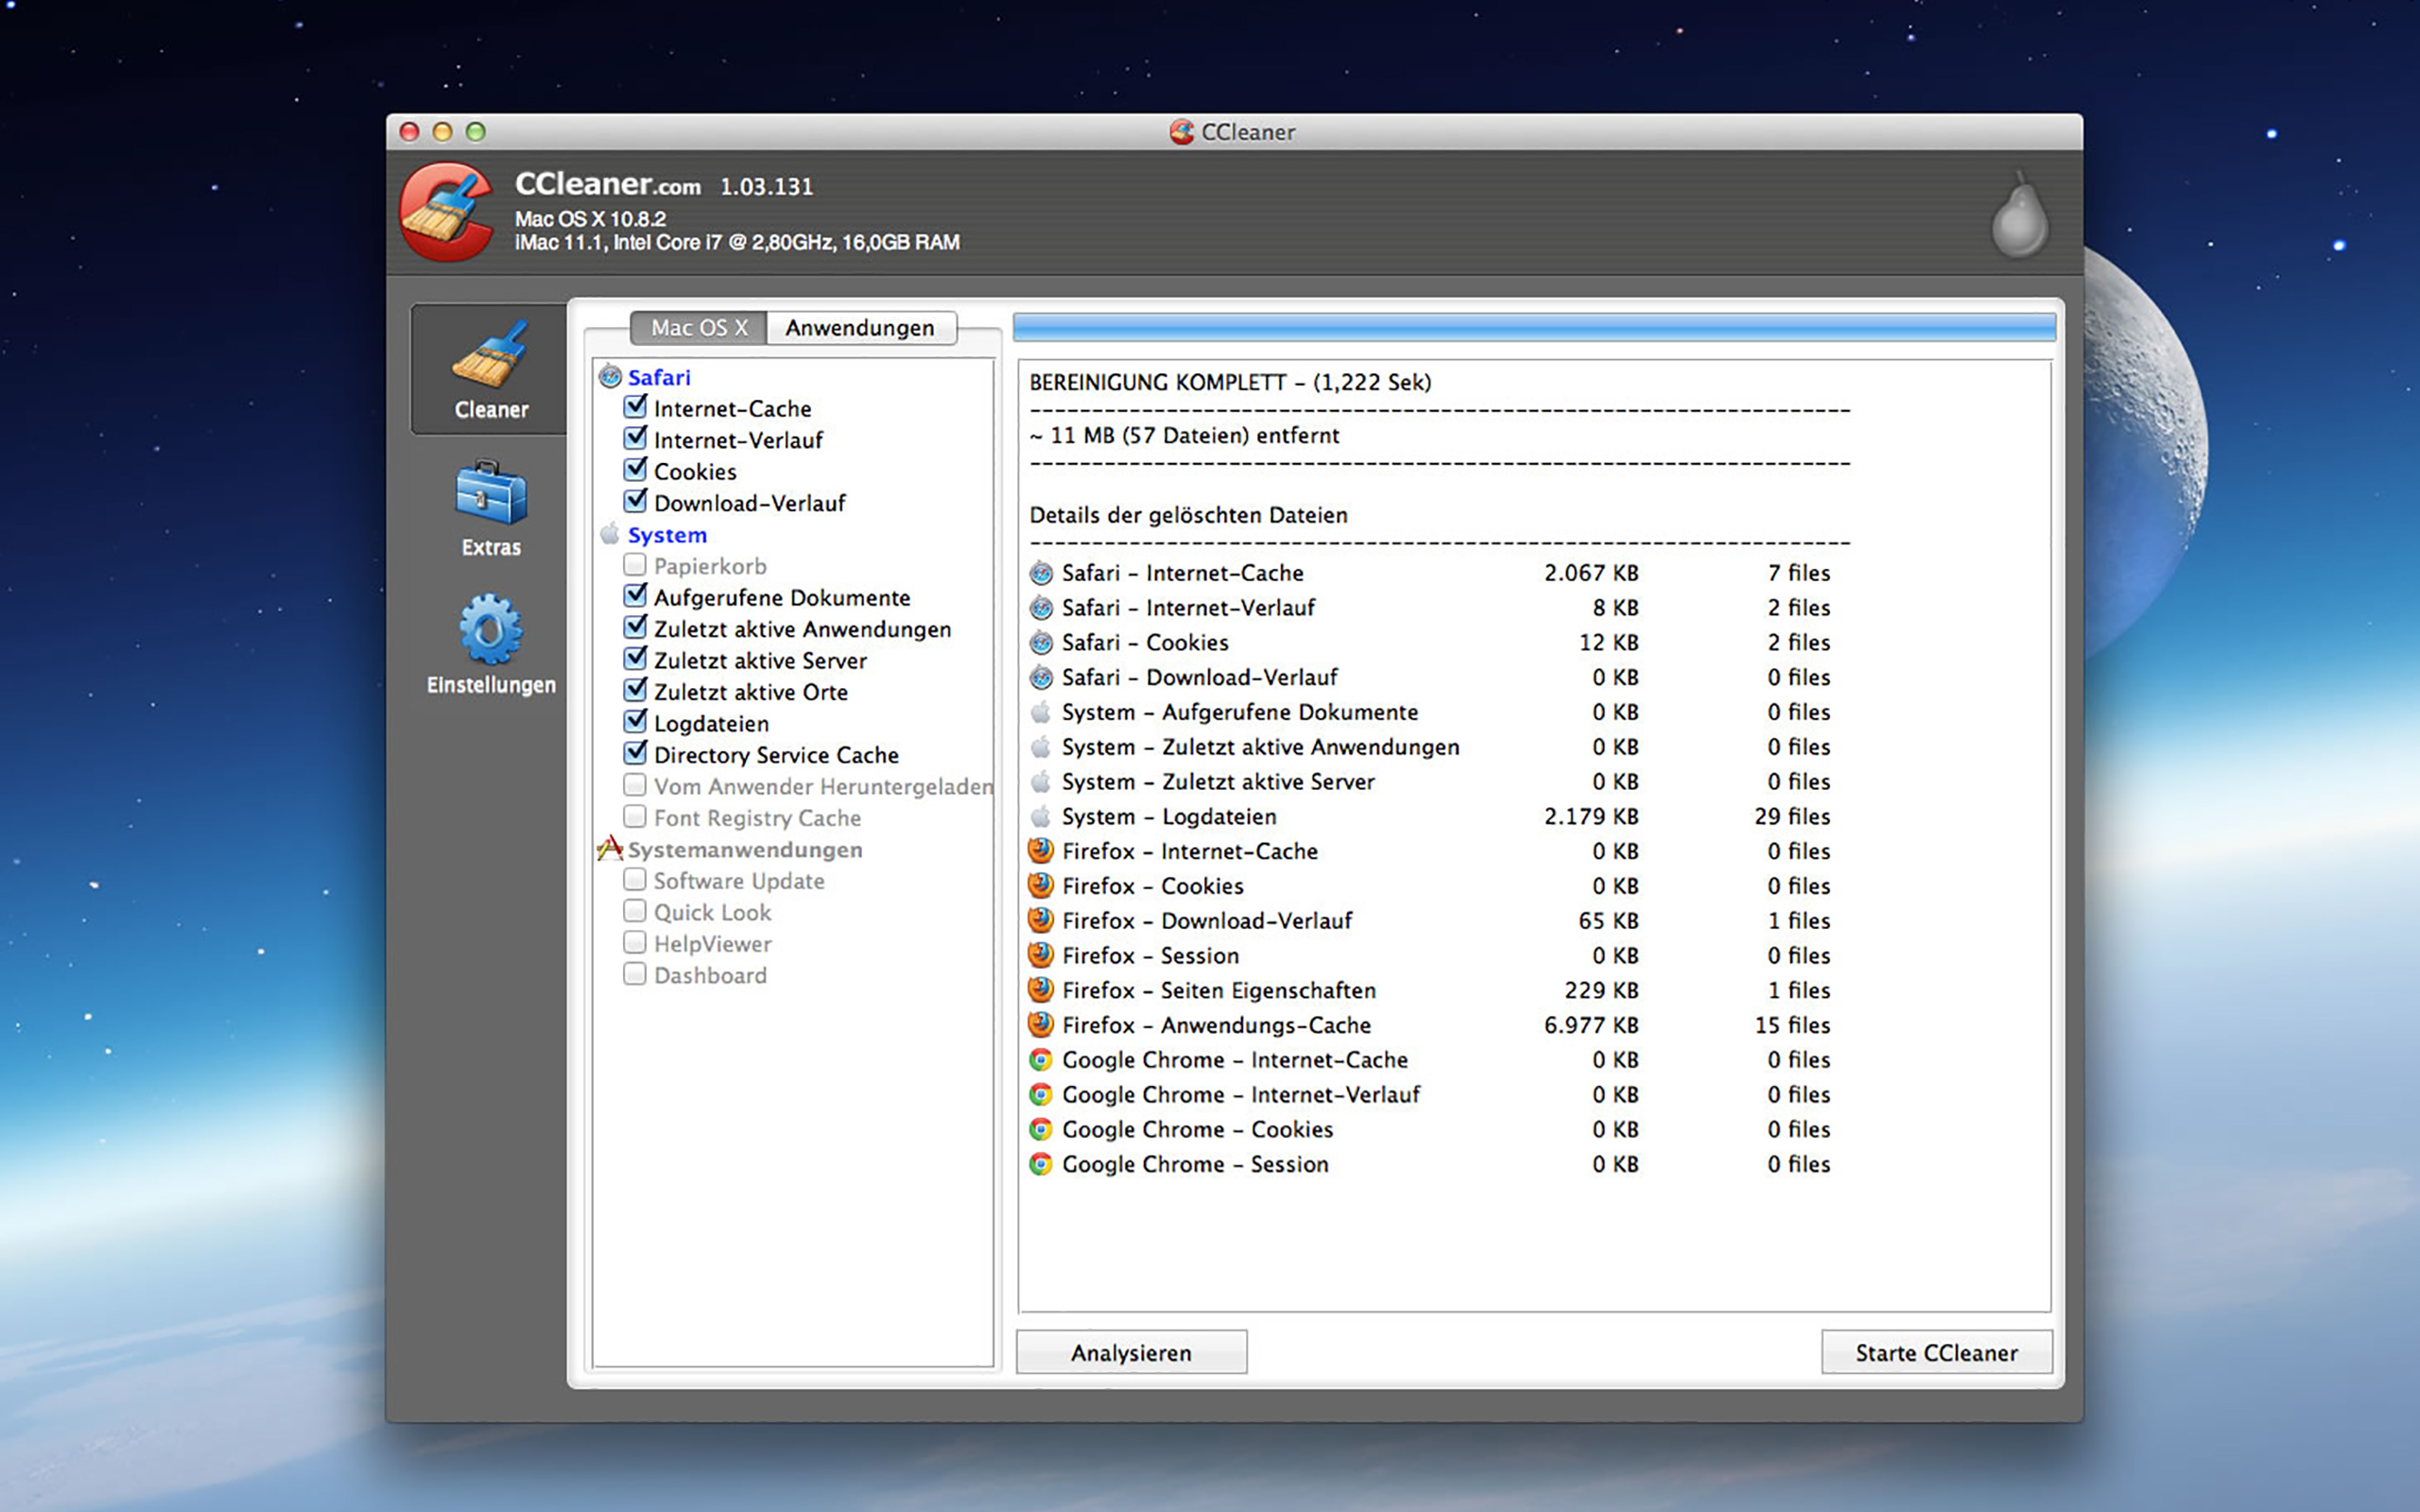Click Firefox icon of Anwendungs-Cache result
Viewport: 2420px width, 1512px height.
tap(1041, 1025)
